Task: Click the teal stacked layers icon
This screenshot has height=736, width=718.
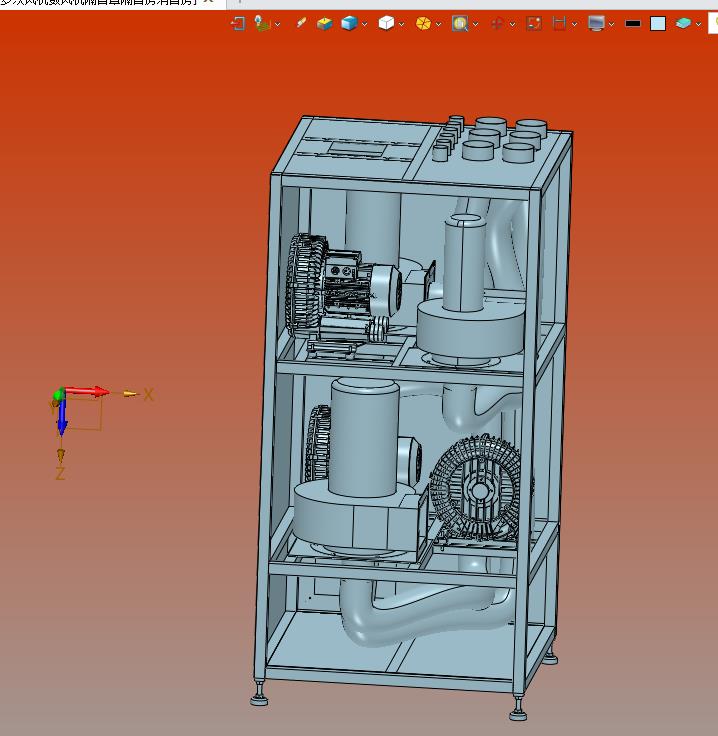Action: click(683, 23)
